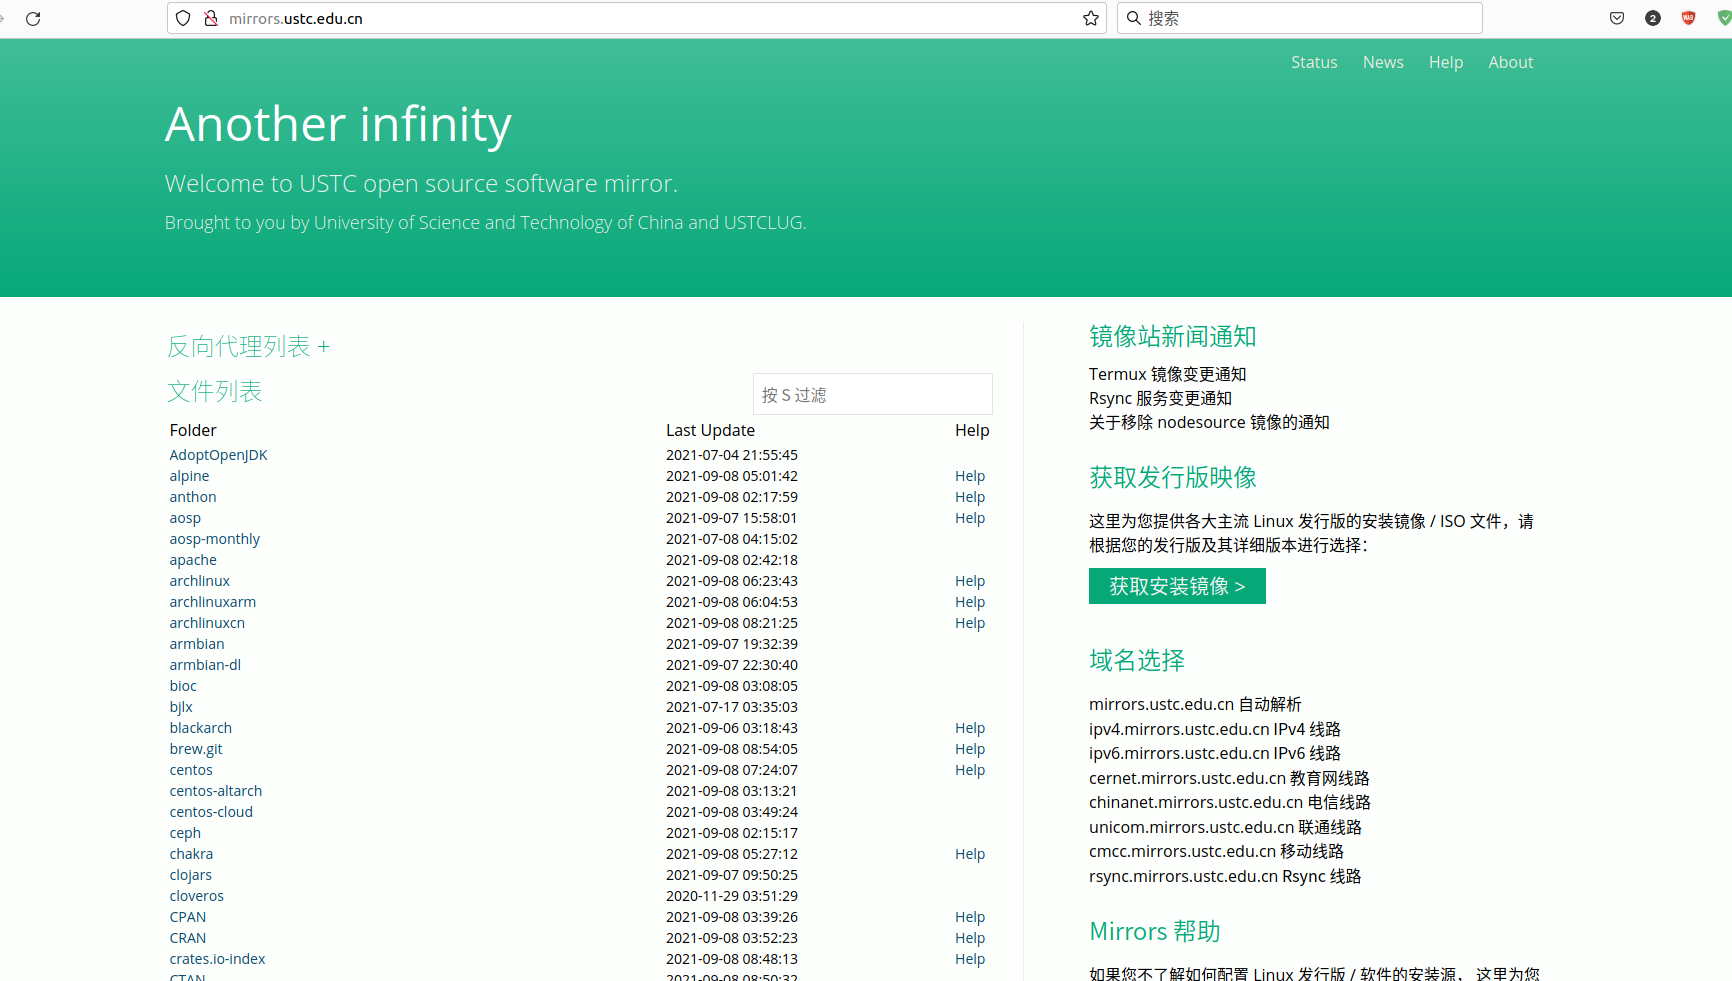Image resolution: width=1732 pixels, height=981 pixels.
Task: Open the bioc folder
Action: point(183,686)
